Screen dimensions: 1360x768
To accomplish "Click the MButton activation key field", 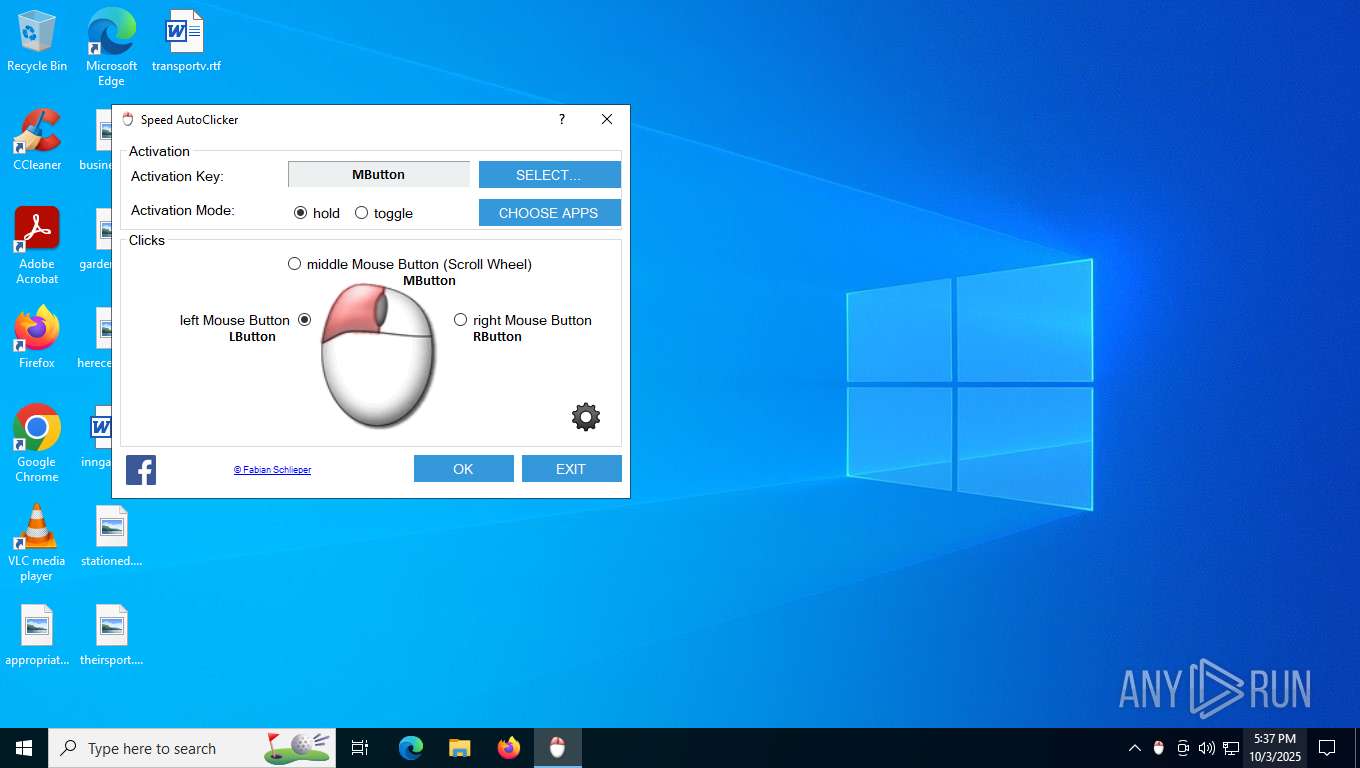I will tap(379, 175).
